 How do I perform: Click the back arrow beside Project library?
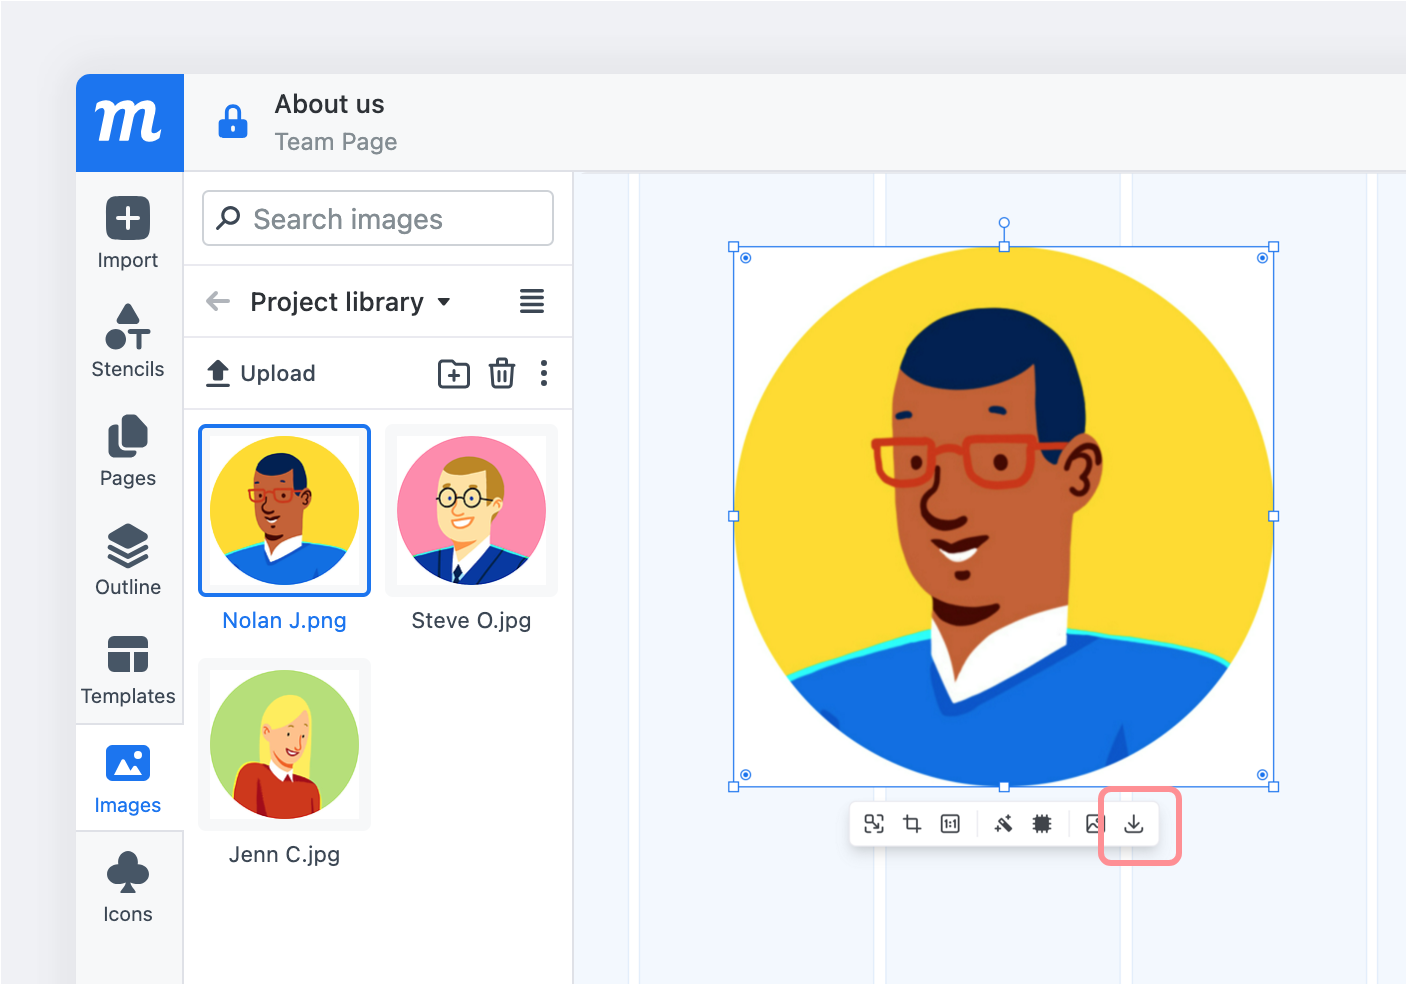(x=218, y=301)
